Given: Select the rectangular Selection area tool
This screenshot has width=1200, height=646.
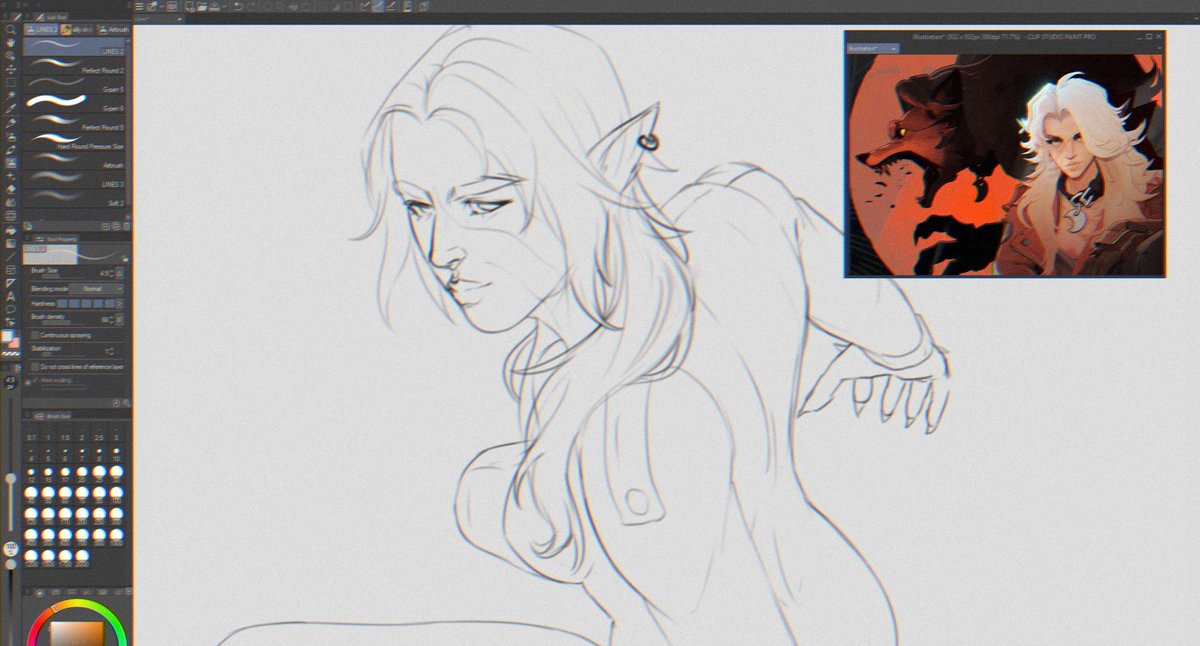Looking at the screenshot, I should pos(10,83).
